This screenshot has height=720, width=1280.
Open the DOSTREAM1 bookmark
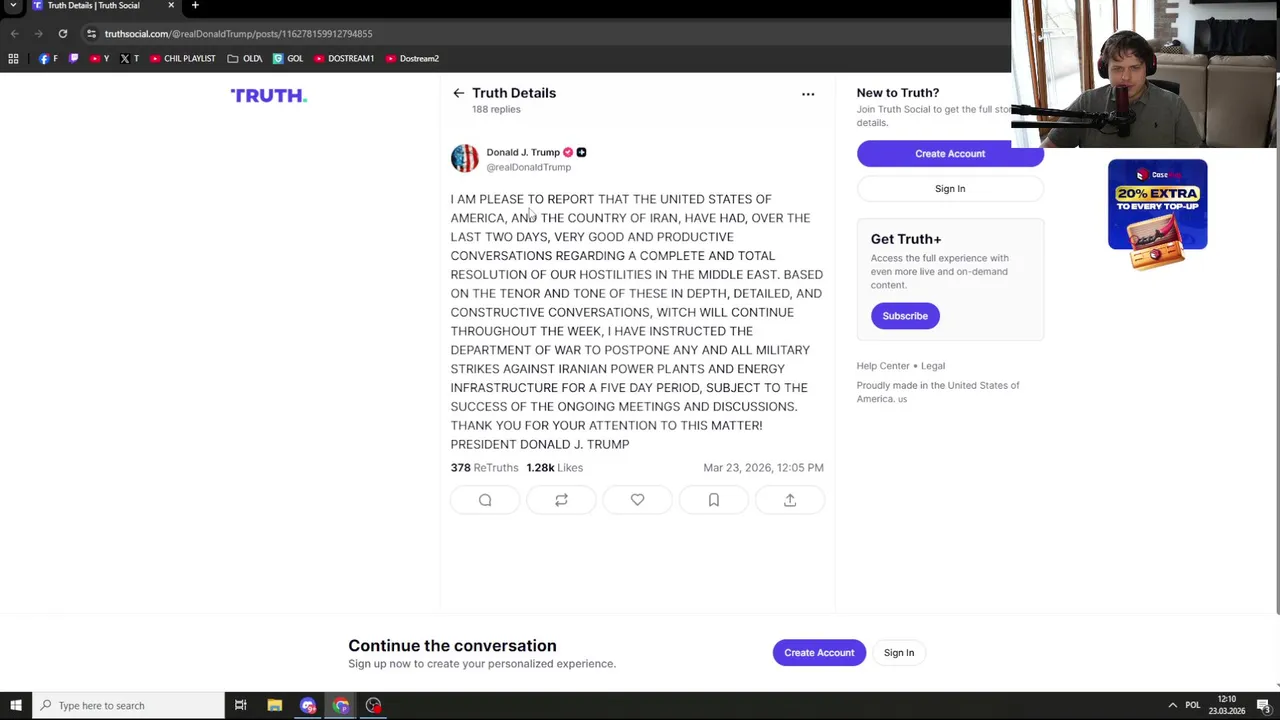click(344, 59)
